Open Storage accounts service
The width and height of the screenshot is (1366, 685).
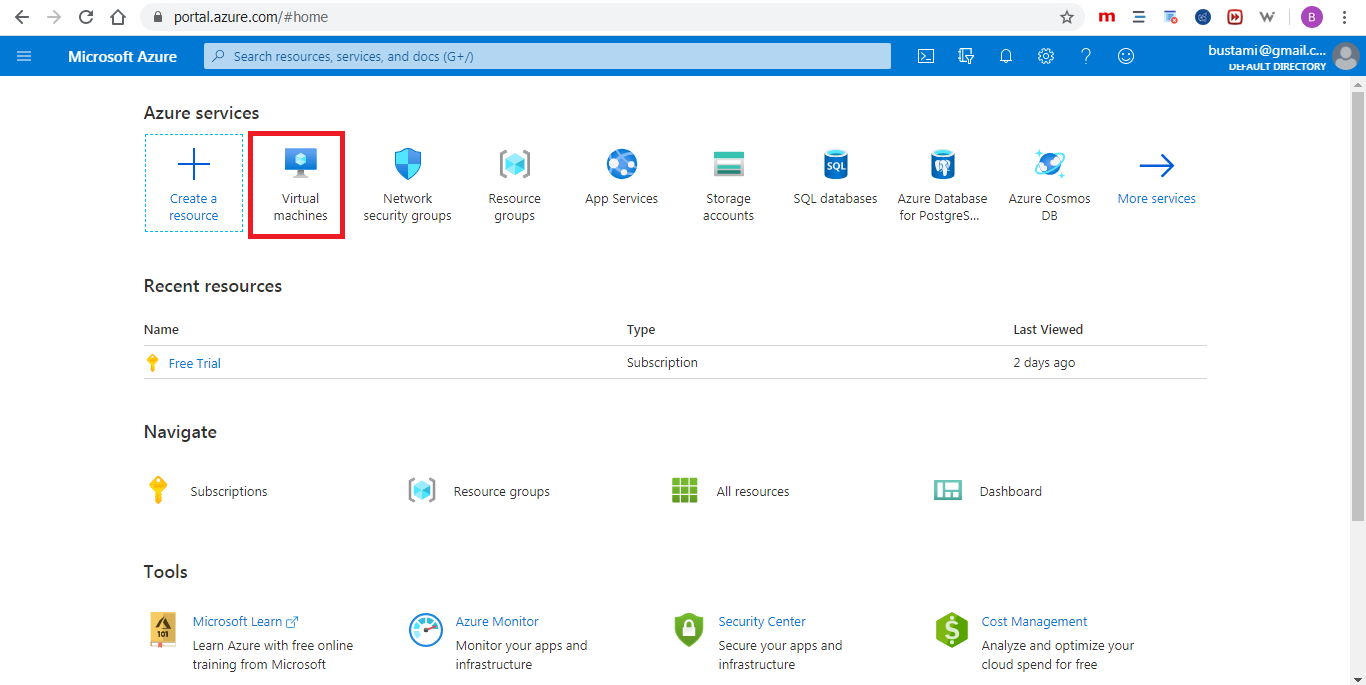coord(728,184)
